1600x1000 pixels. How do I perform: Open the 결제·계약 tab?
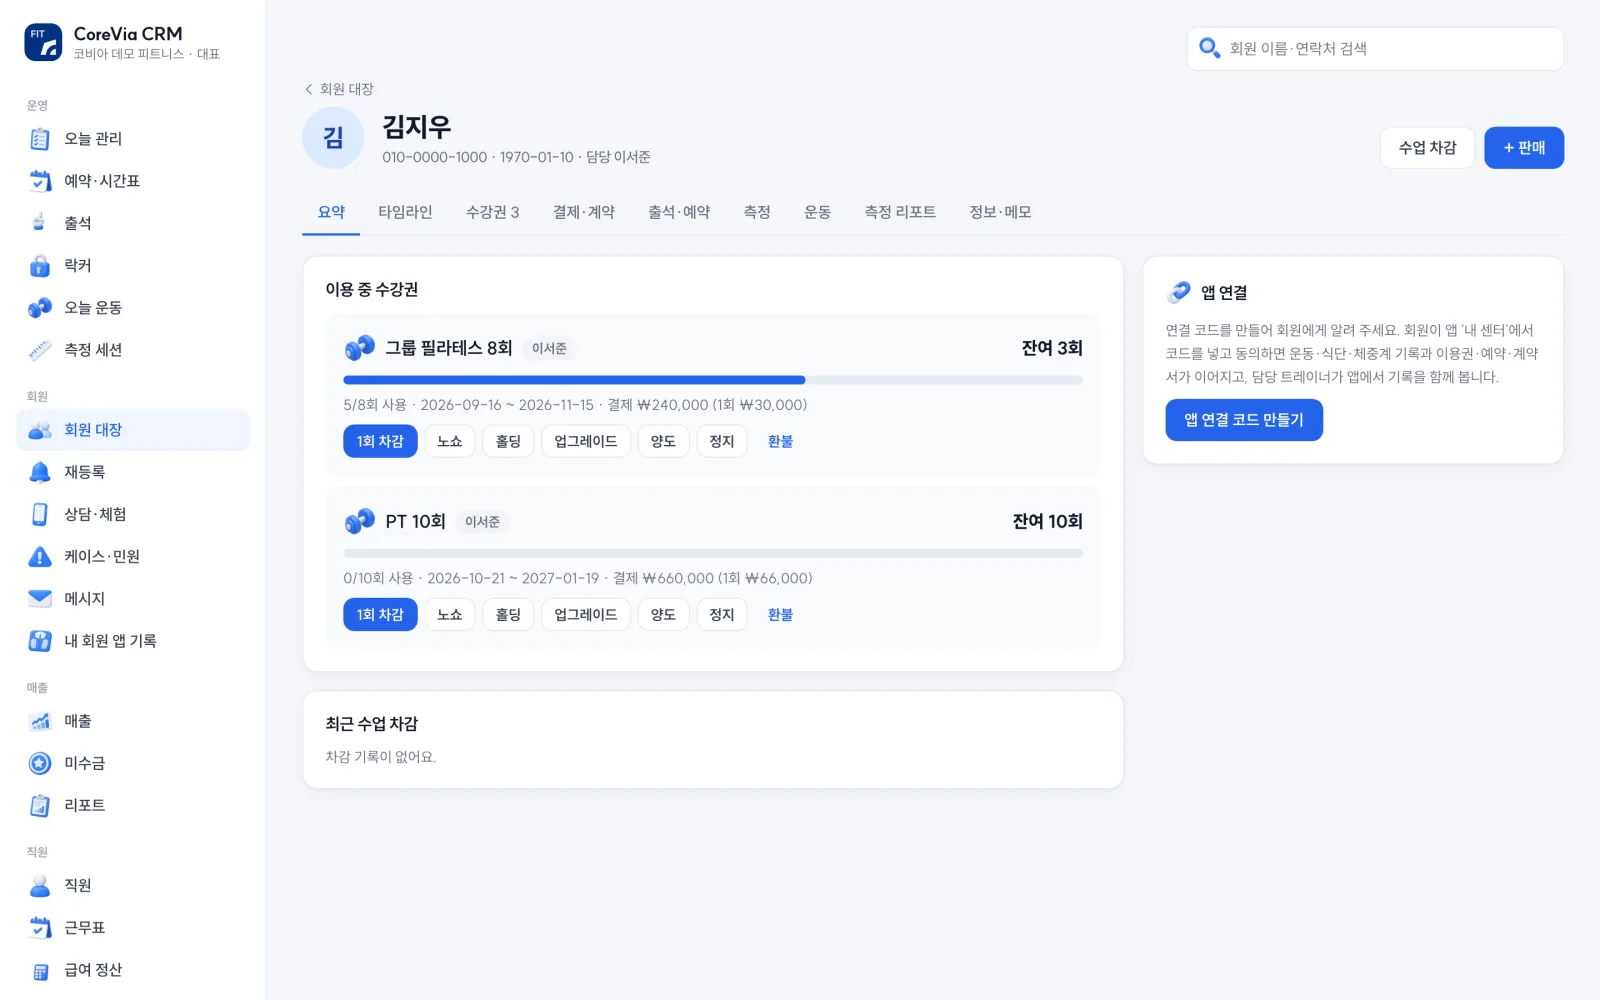[584, 212]
